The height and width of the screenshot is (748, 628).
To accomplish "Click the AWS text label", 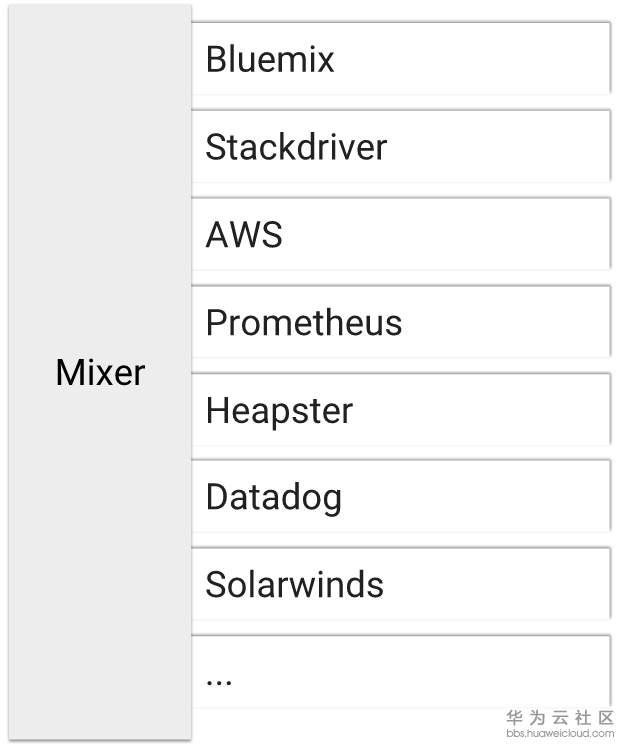I will 244,235.
